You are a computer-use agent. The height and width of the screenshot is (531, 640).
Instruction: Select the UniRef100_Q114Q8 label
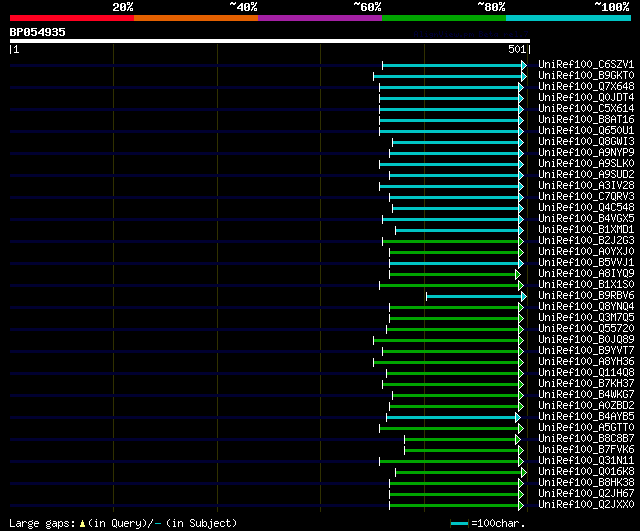[586, 373]
